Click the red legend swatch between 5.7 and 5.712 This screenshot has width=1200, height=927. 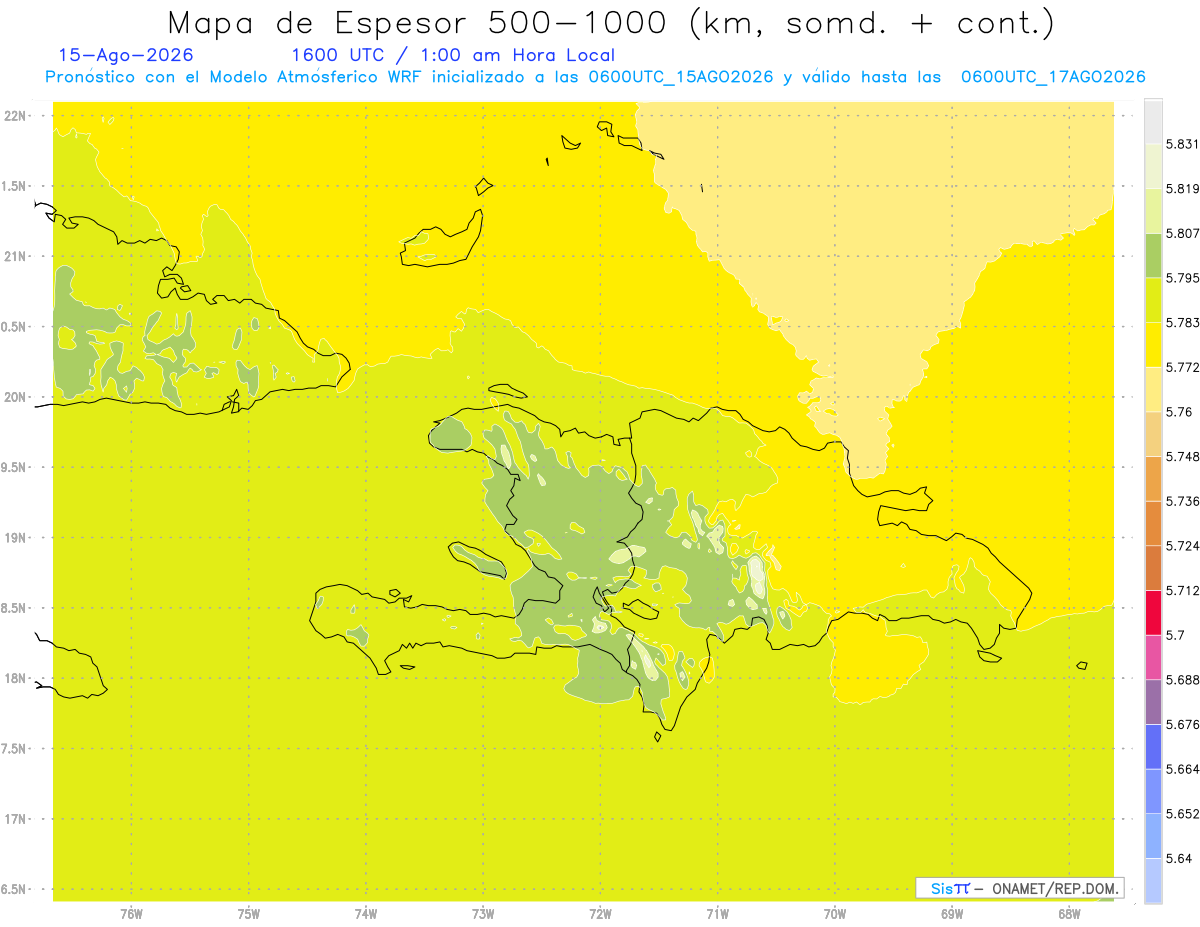1153,612
